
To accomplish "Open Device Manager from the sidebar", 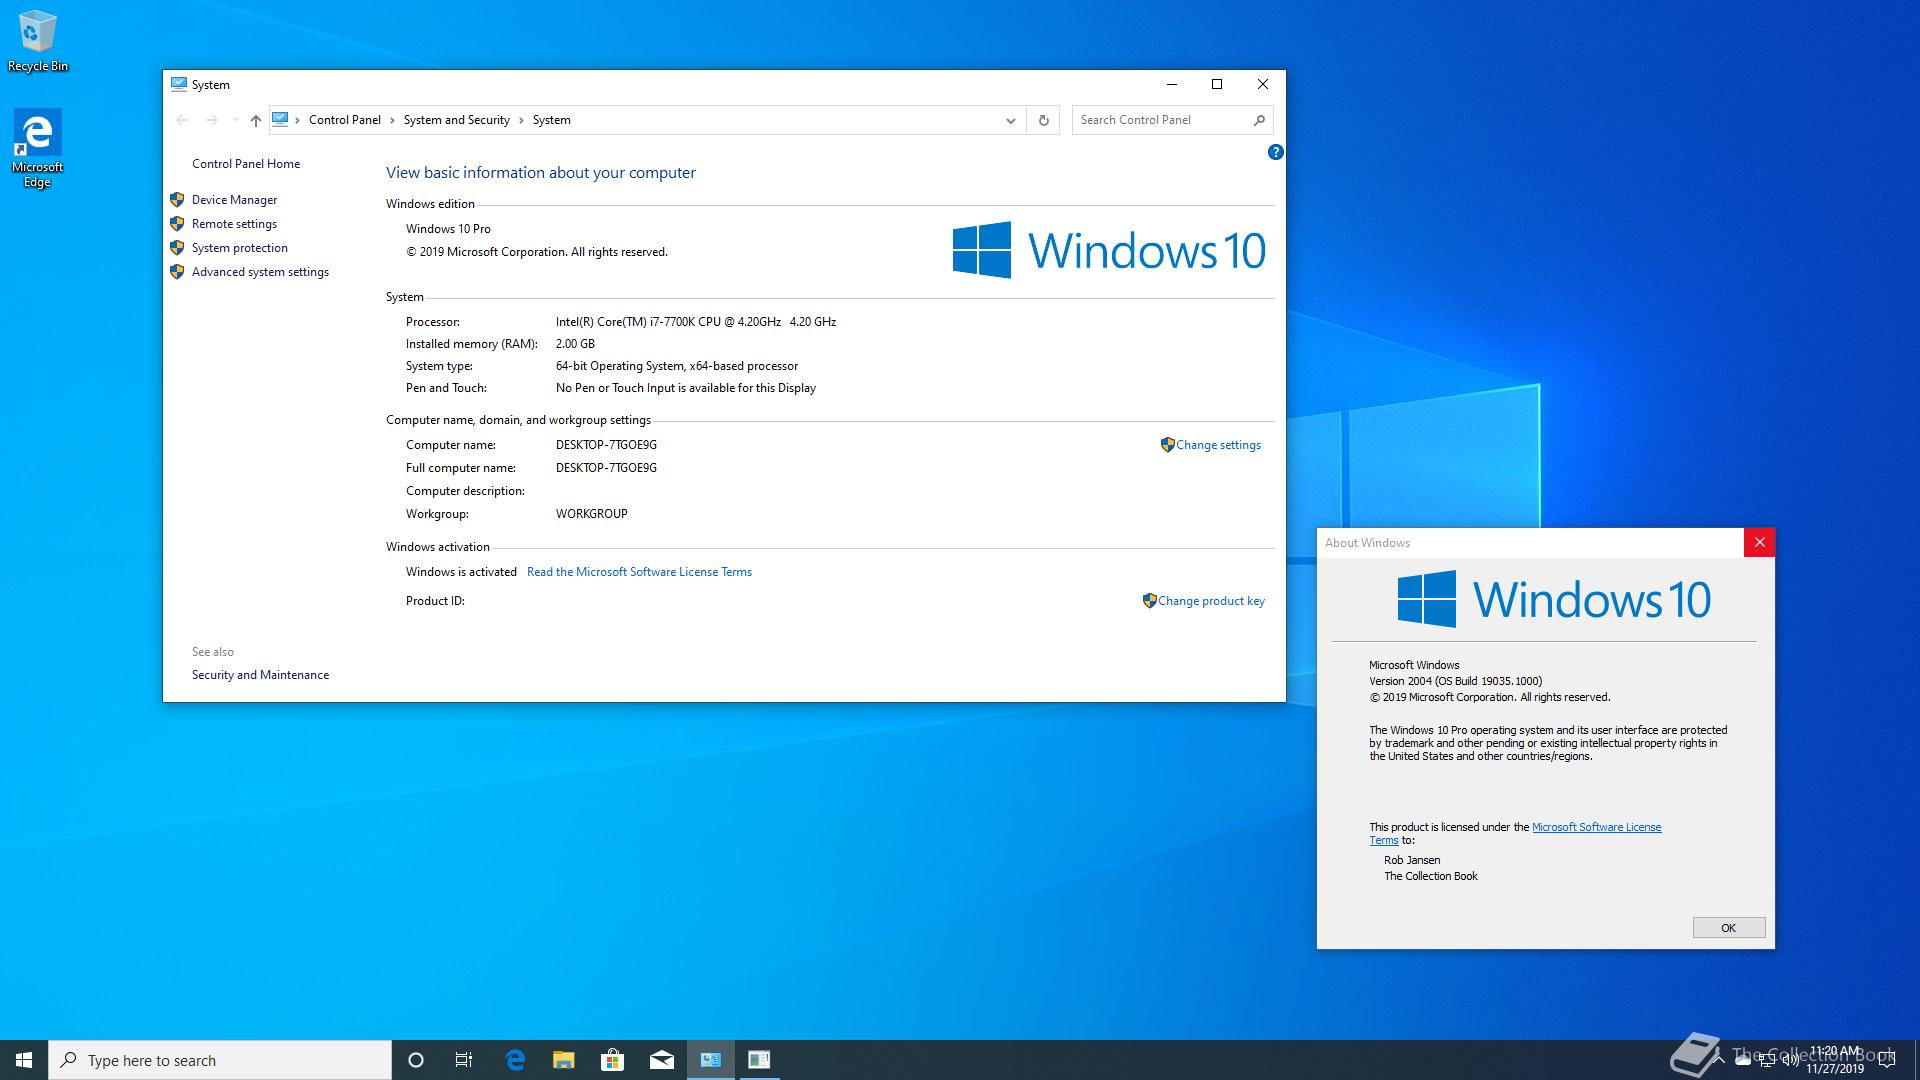I will coord(234,200).
